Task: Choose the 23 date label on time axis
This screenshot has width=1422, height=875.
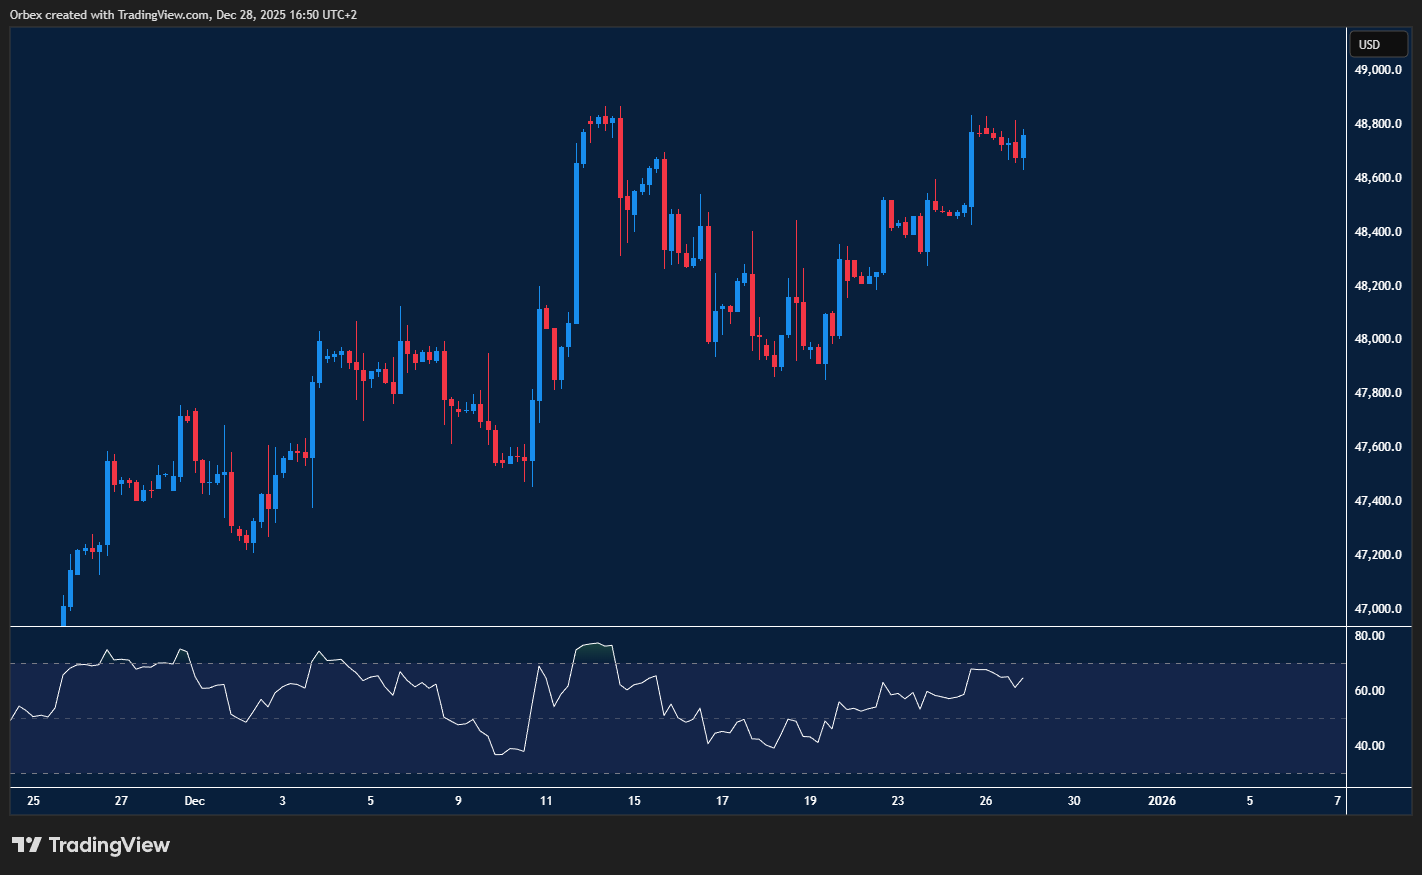Action: point(898,801)
